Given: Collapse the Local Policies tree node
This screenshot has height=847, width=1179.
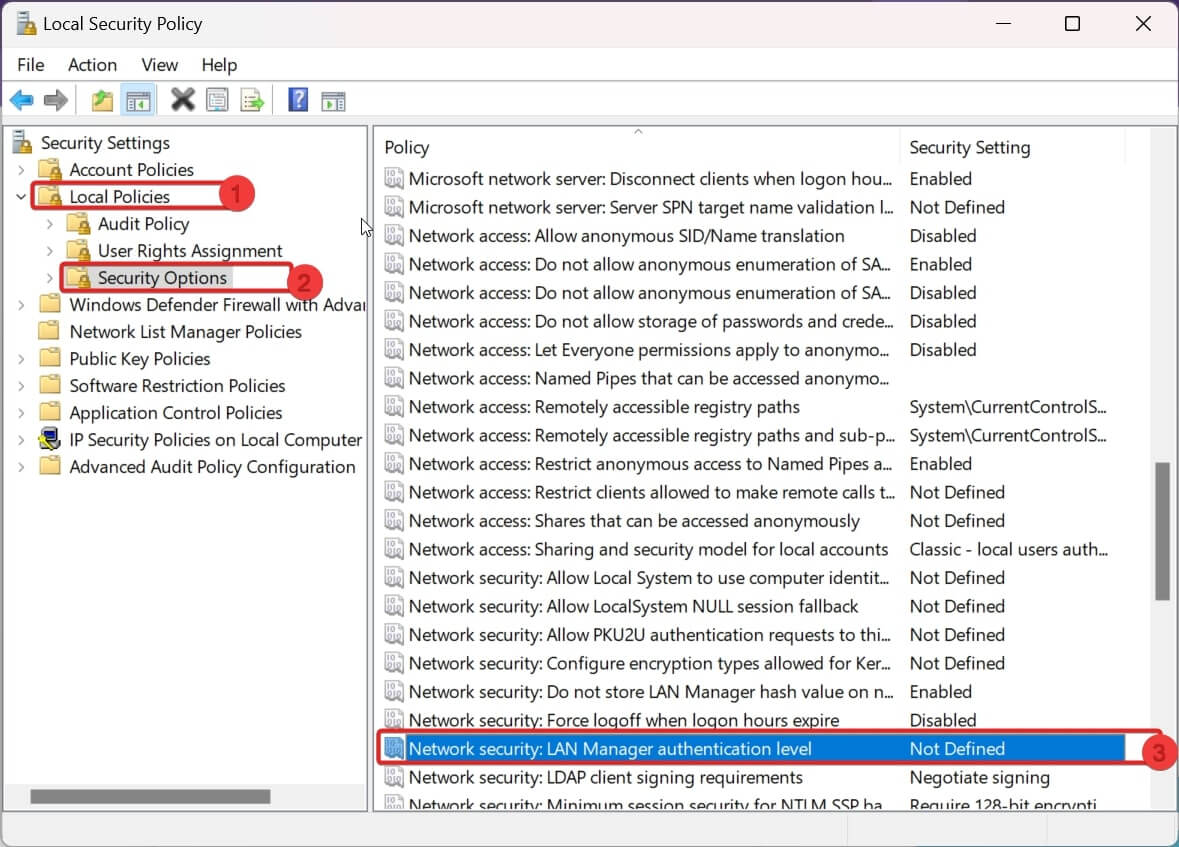Looking at the screenshot, I should (x=21, y=197).
